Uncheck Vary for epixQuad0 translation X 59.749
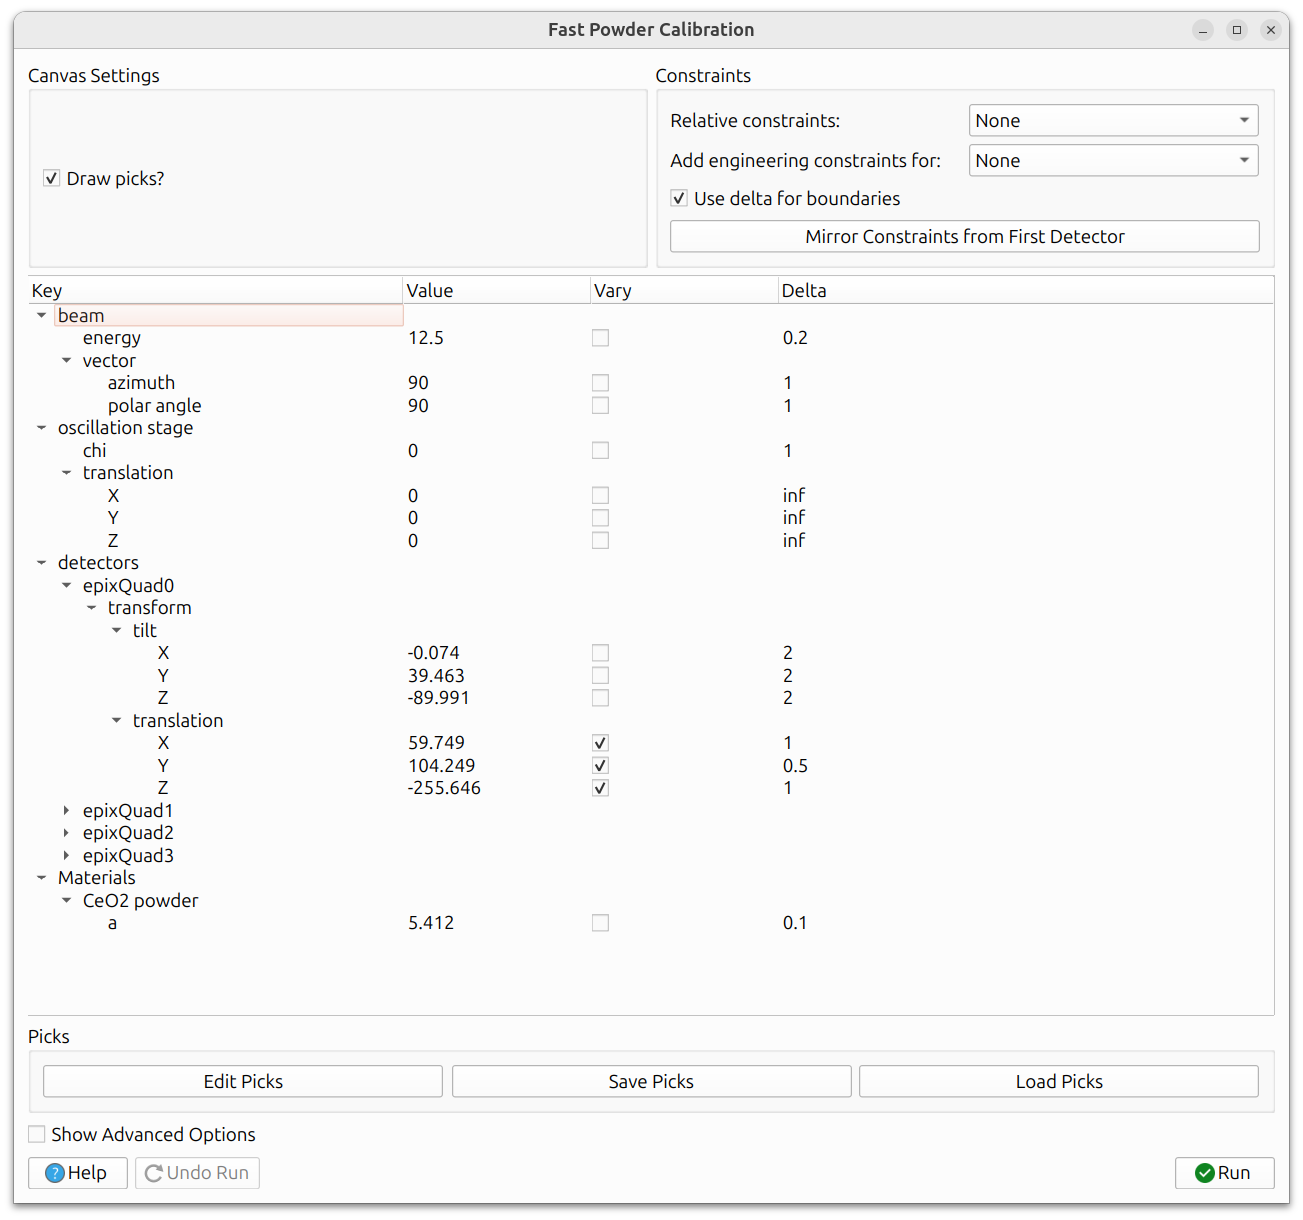The height and width of the screenshot is (1220, 1303). click(x=600, y=743)
